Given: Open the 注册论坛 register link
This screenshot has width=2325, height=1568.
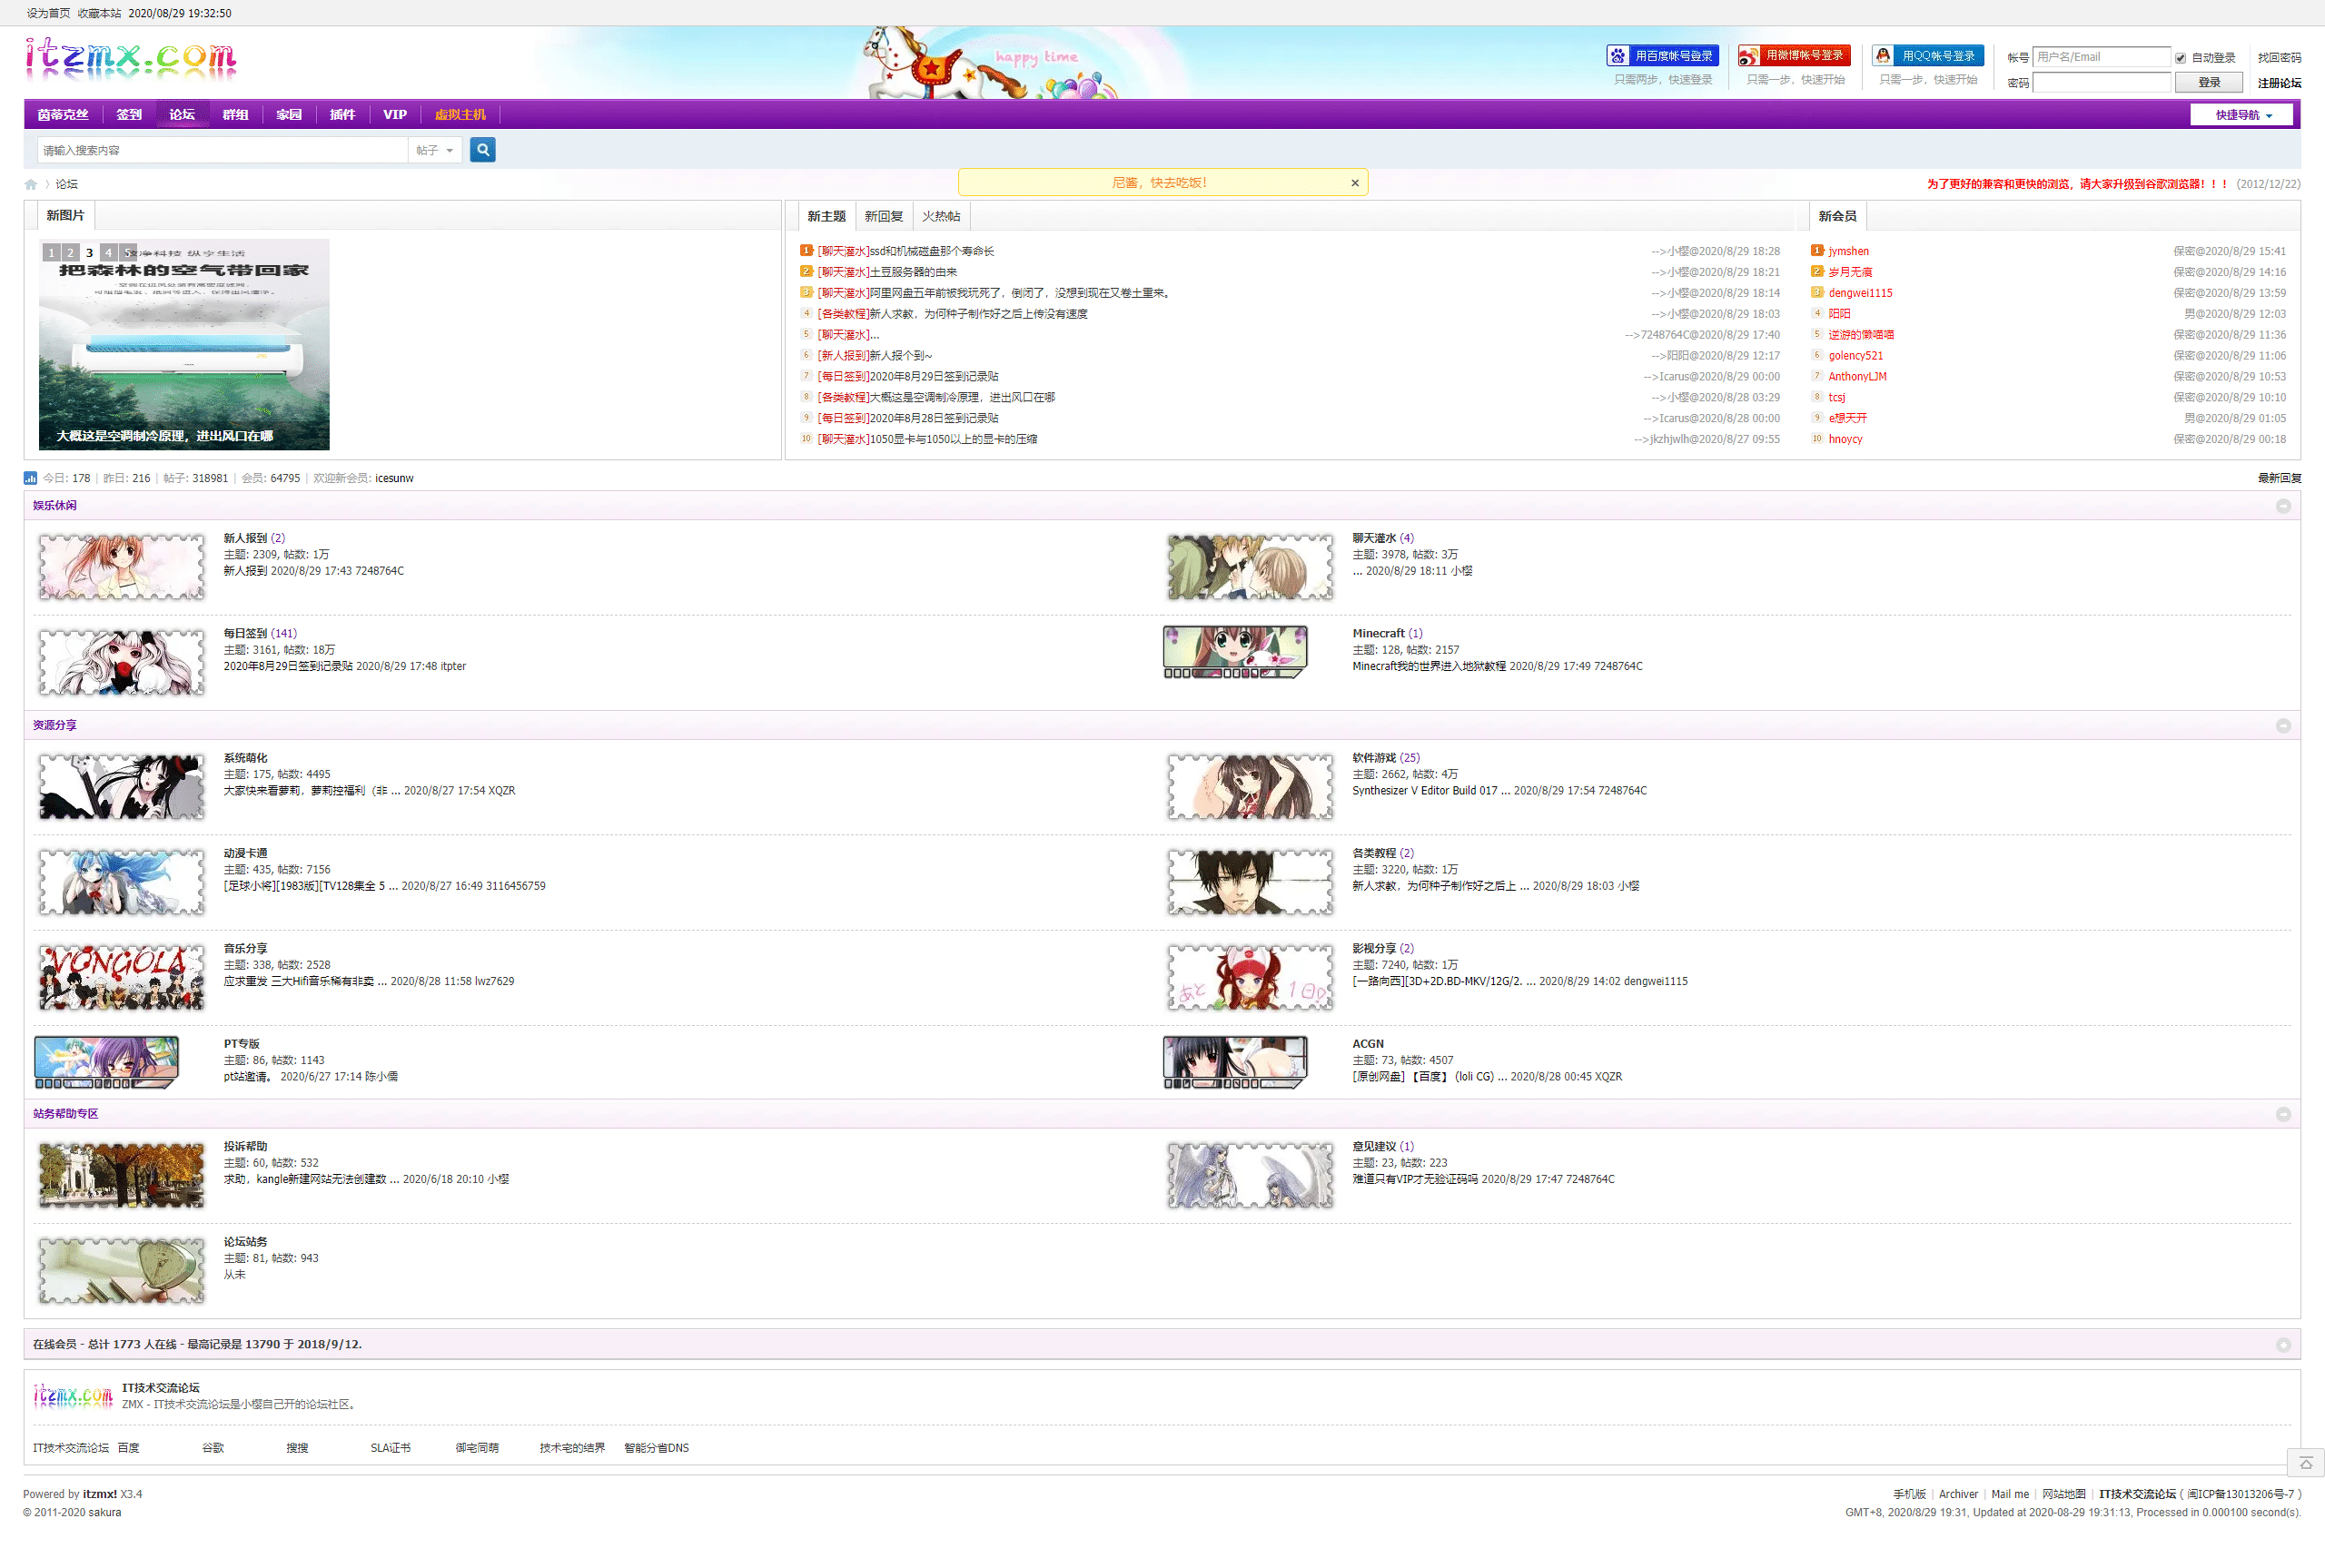Looking at the screenshot, I should (2278, 83).
